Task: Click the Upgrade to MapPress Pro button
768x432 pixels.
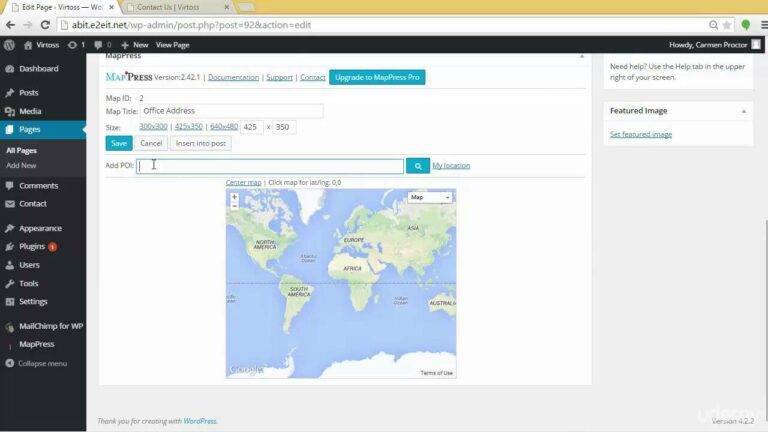Action: [377, 77]
